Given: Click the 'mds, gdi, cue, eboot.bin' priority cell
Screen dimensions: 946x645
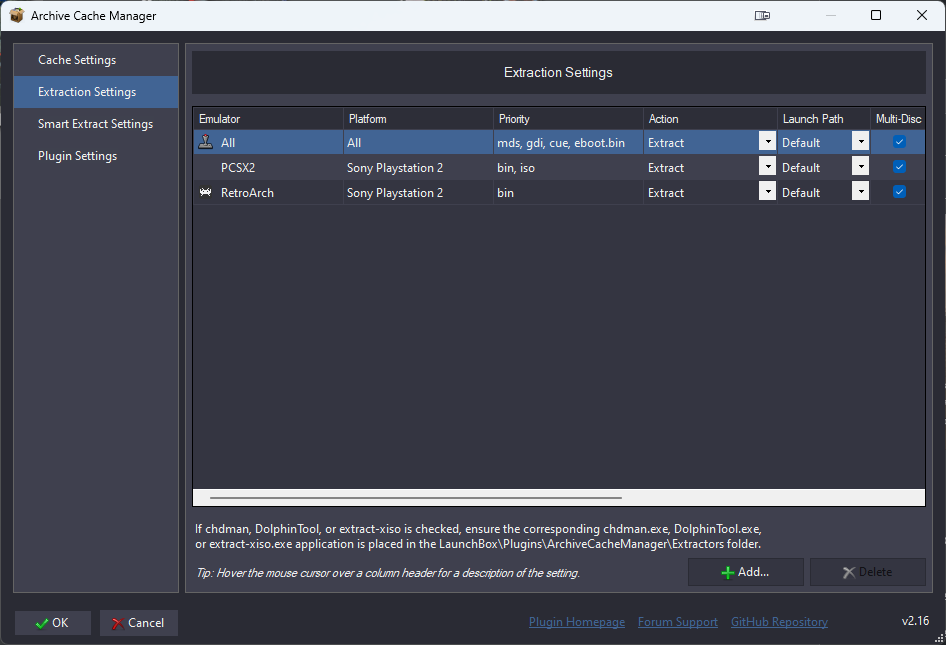Looking at the screenshot, I should [x=568, y=143].
